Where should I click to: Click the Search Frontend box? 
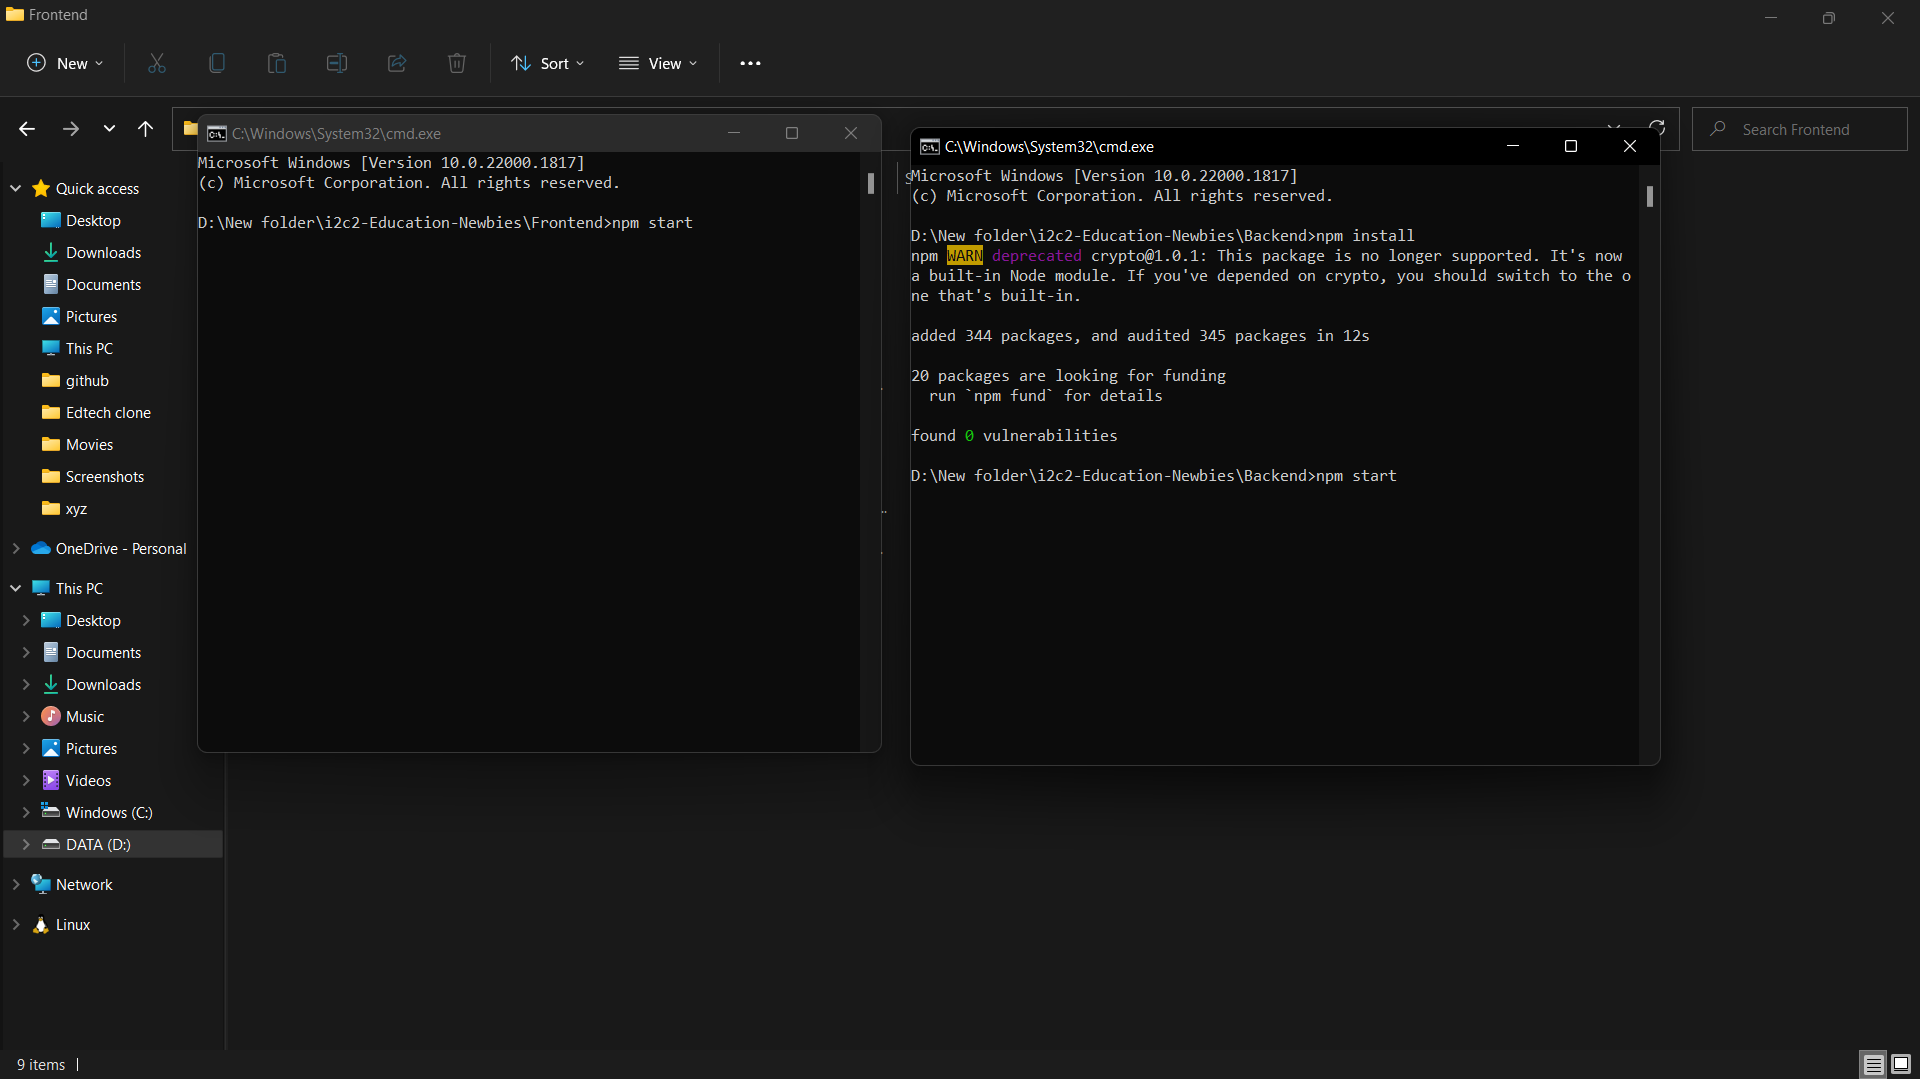coord(1800,129)
